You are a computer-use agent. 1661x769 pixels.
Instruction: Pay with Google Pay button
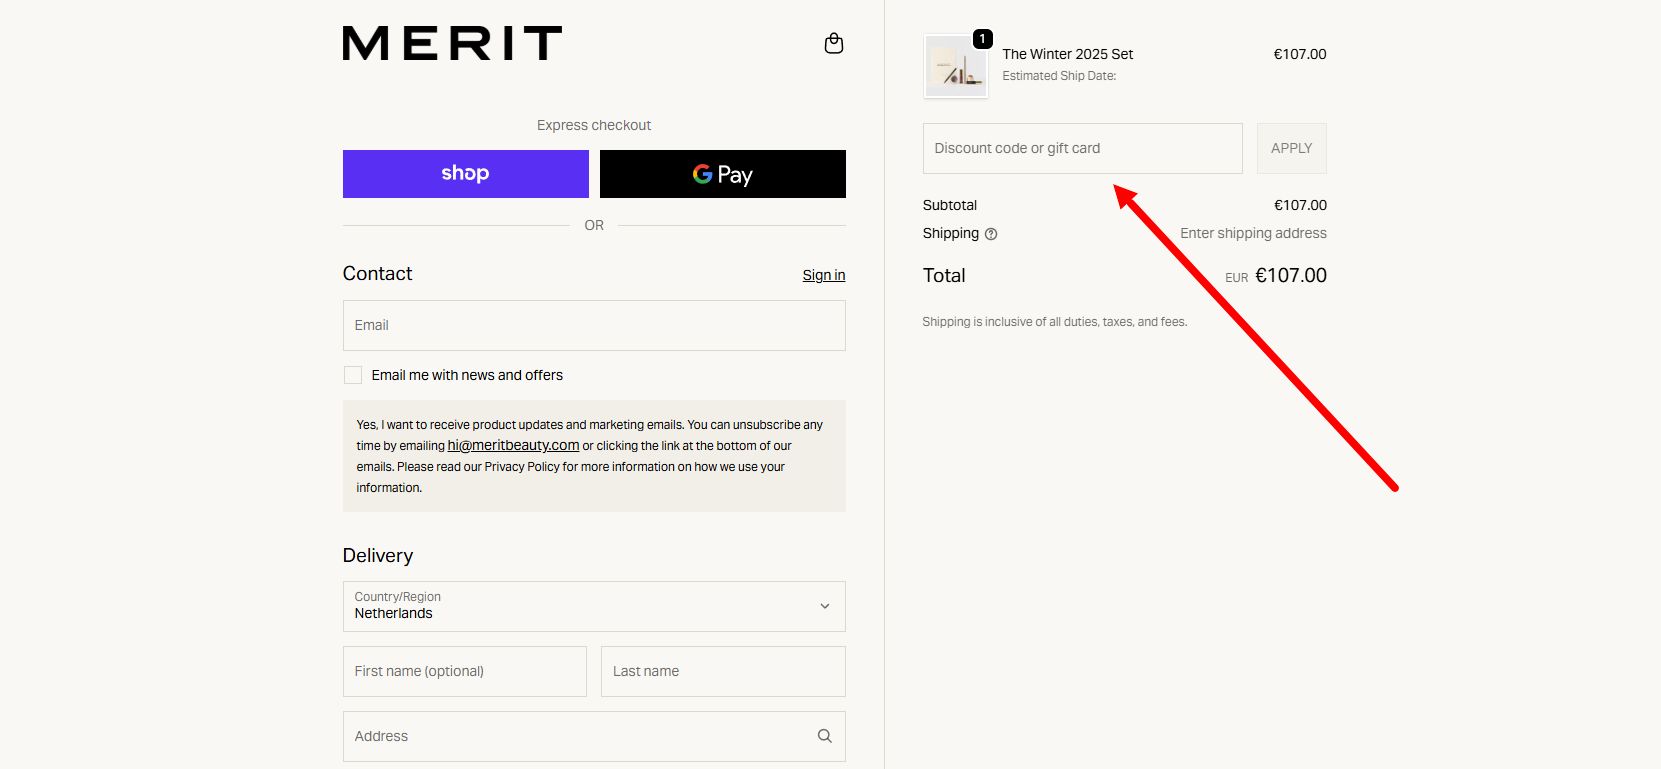[x=723, y=174]
